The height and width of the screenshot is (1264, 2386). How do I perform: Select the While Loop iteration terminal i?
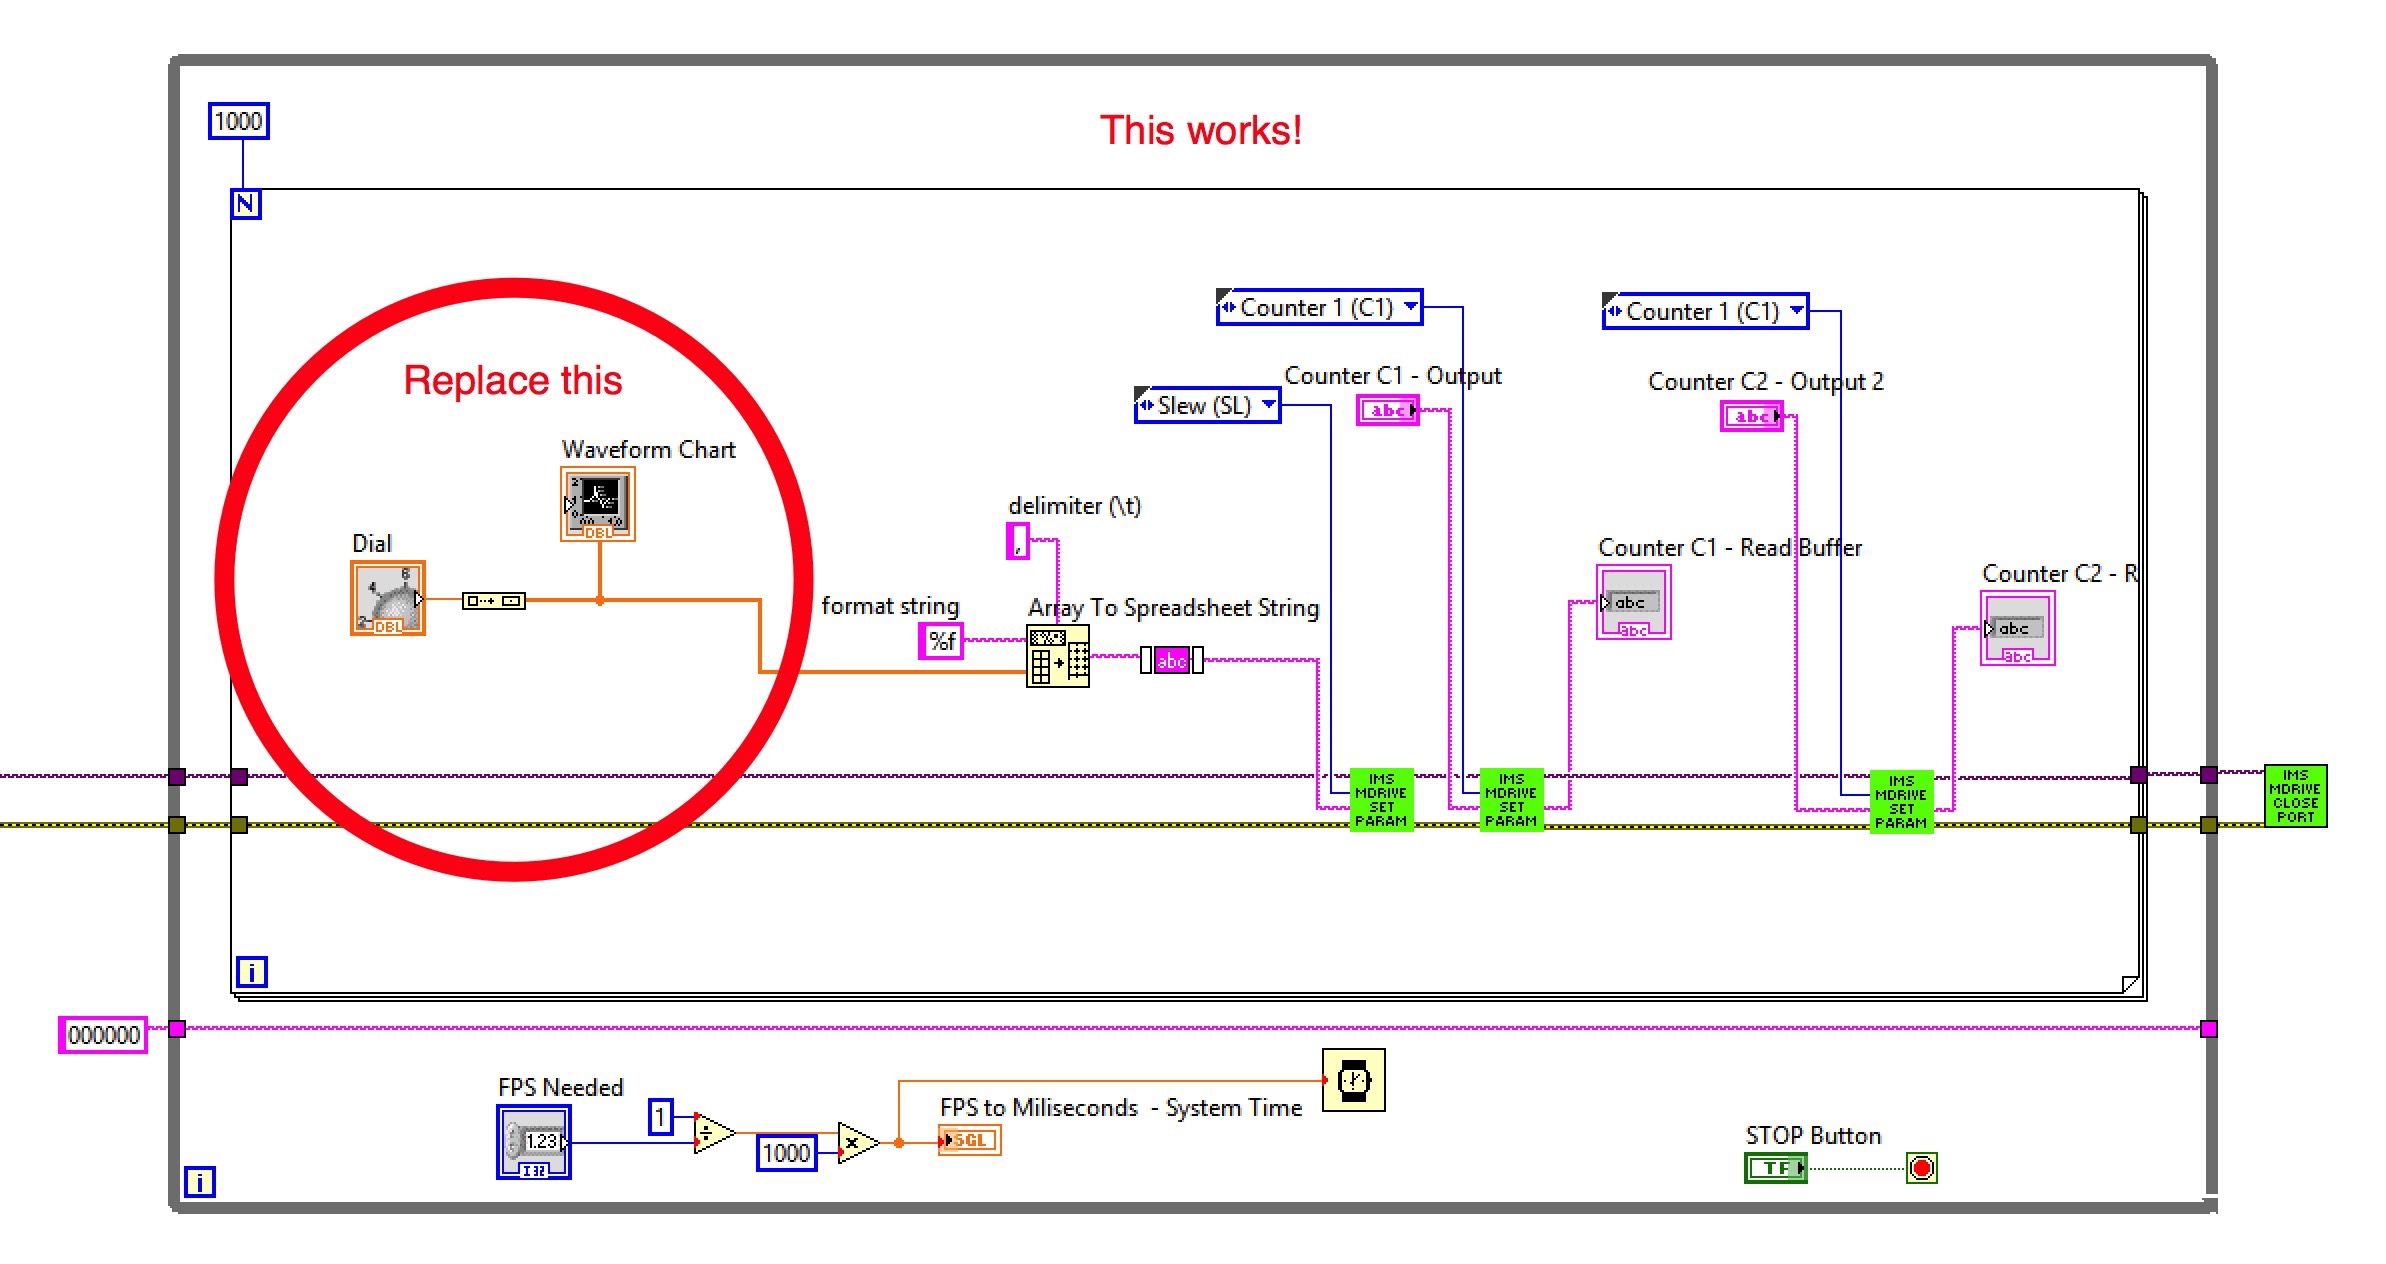200,1183
